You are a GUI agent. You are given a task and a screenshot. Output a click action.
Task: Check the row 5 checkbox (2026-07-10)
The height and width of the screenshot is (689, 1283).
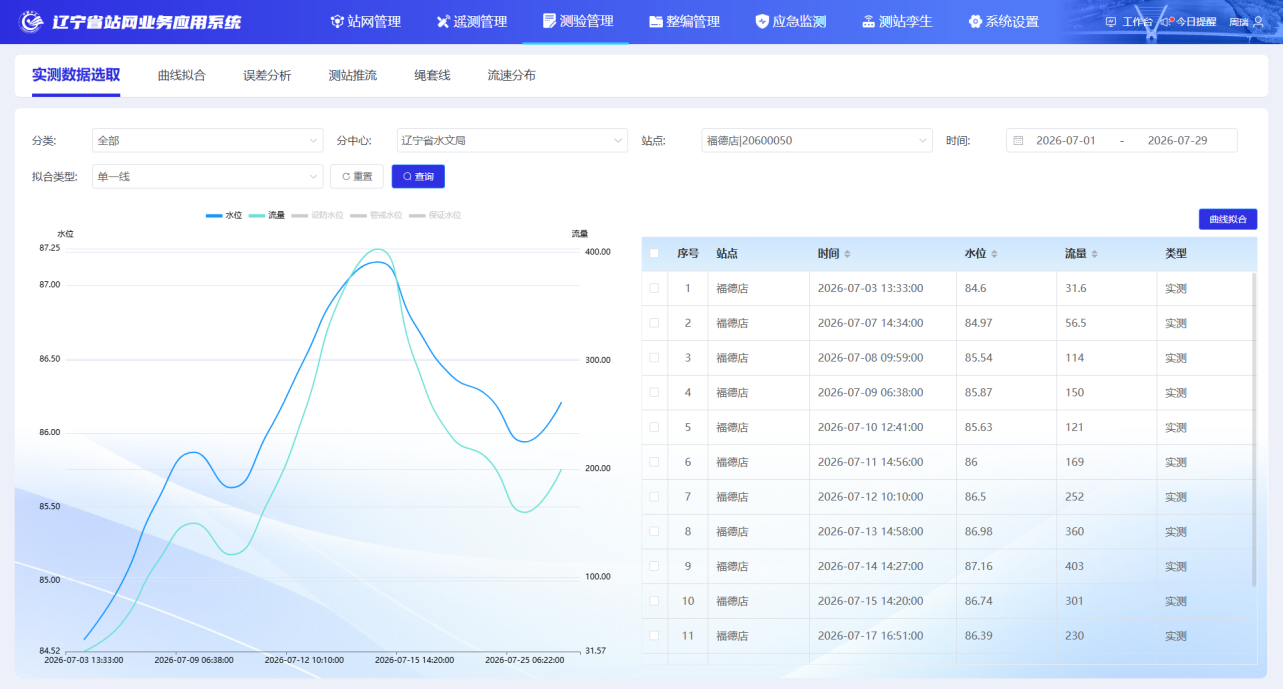[x=654, y=427]
